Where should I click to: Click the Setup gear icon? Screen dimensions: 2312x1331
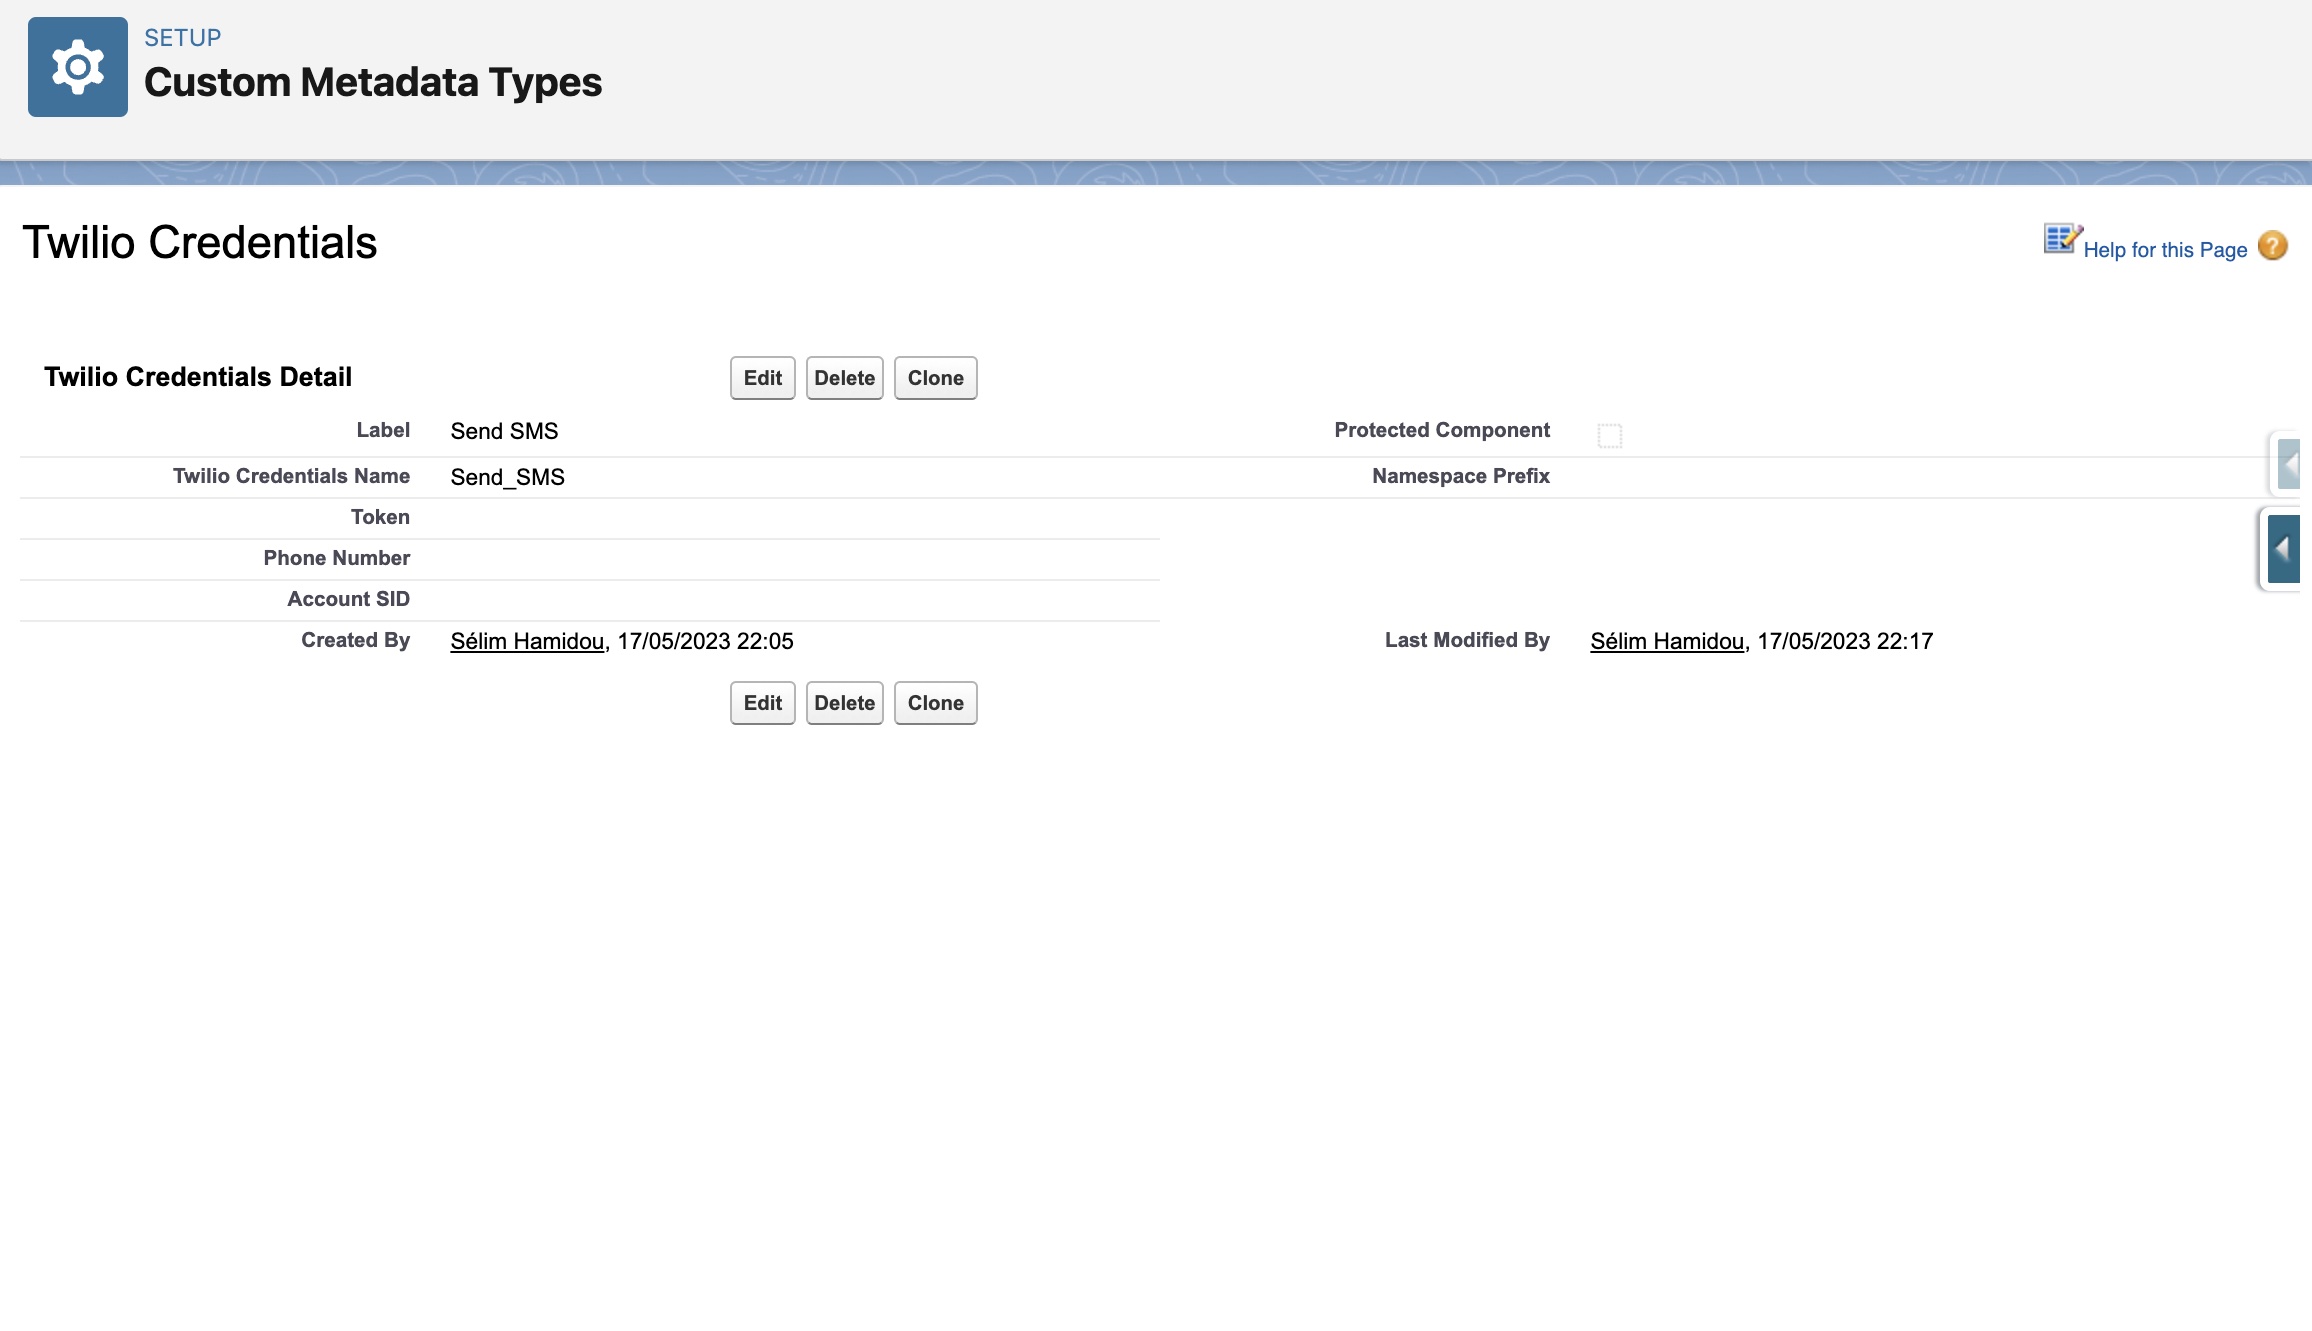pyautogui.click(x=78, y=67)
